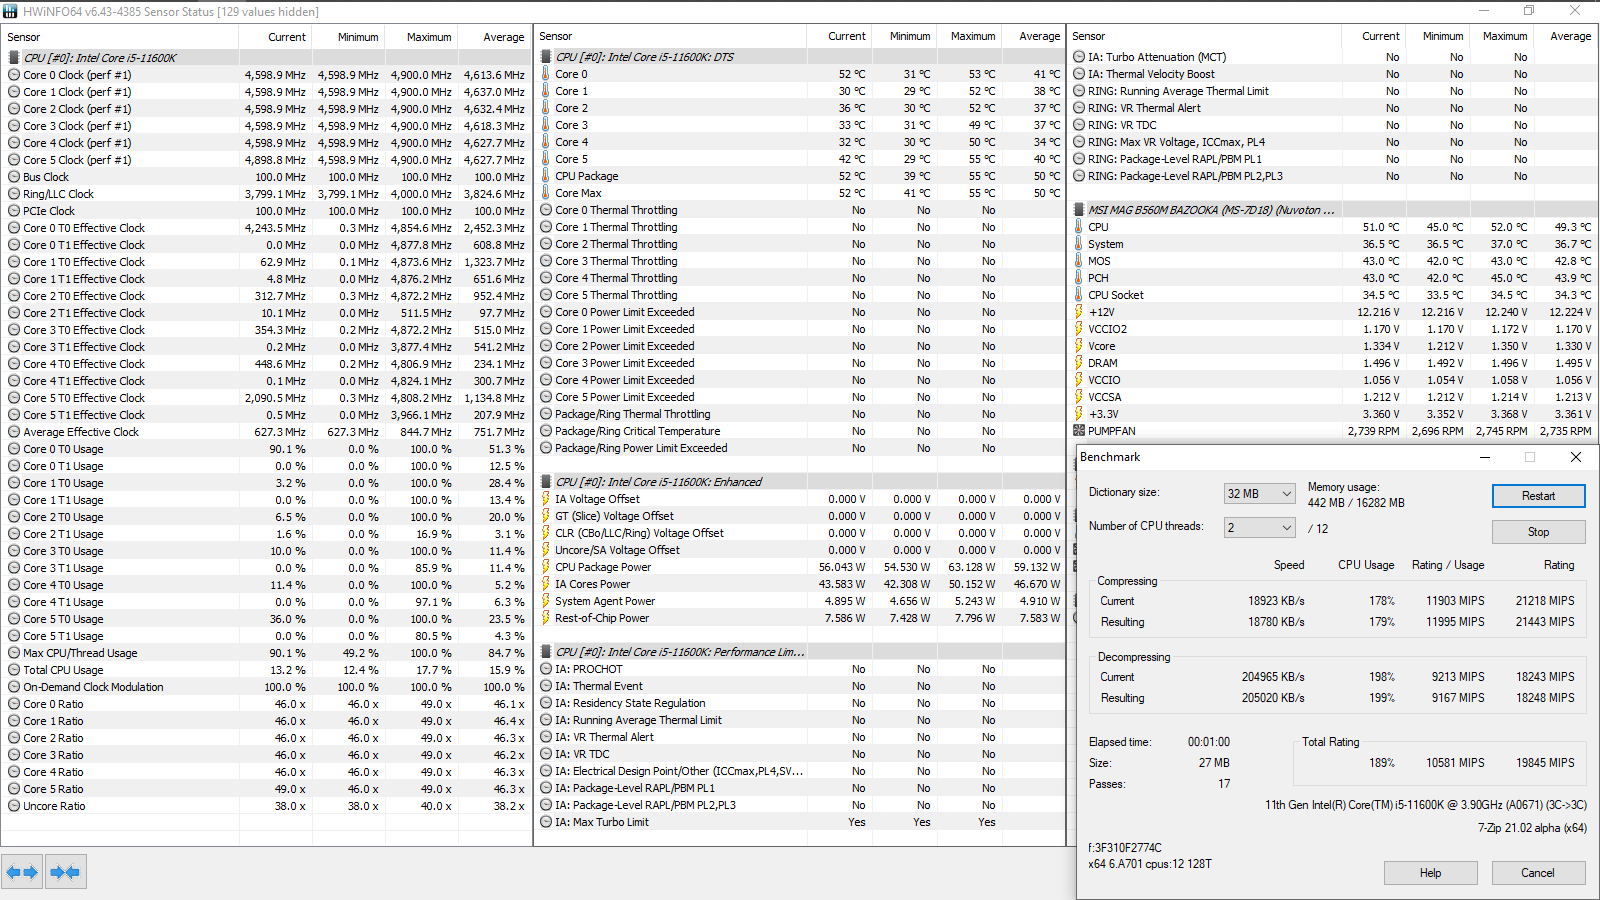This screenshot has height=900, width=1600.
Task: Click Minimum column header in right panel
Action: 1438,36
